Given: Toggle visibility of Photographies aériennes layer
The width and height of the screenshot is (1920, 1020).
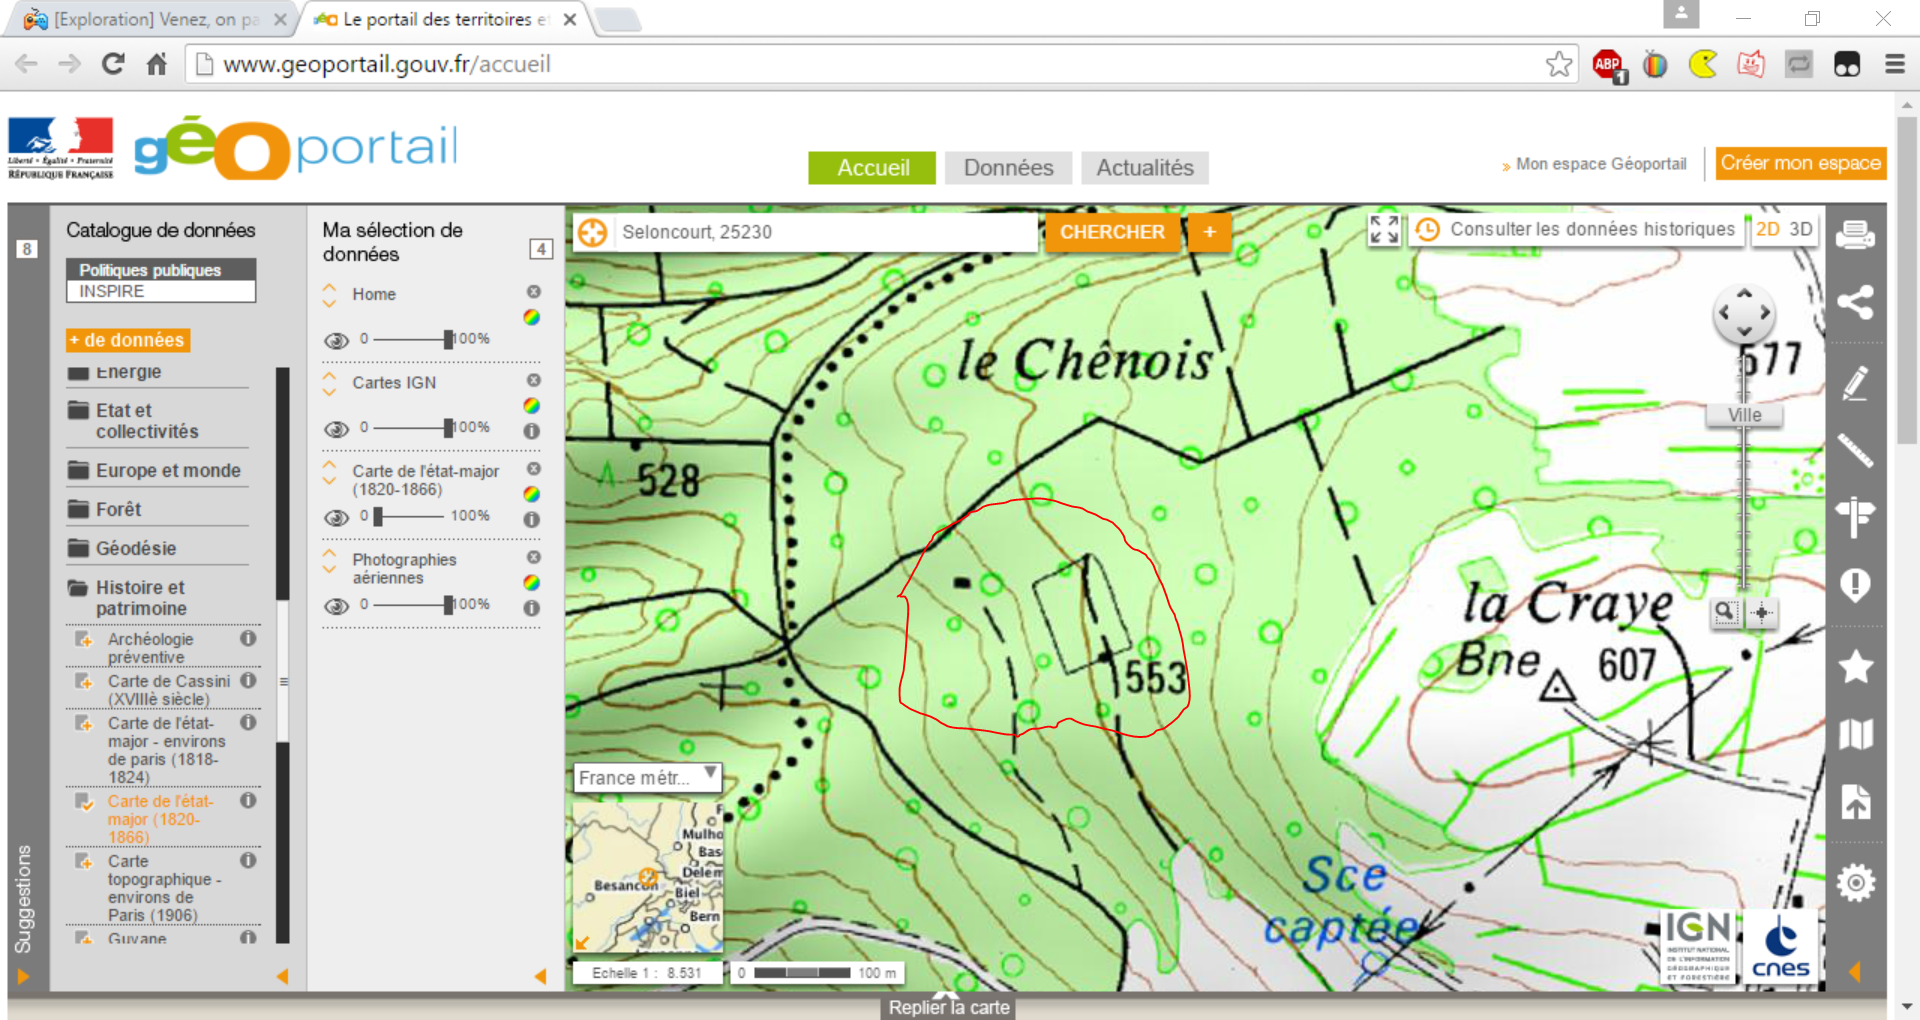Looking at the screenshot, I should [x=336, y=606].
